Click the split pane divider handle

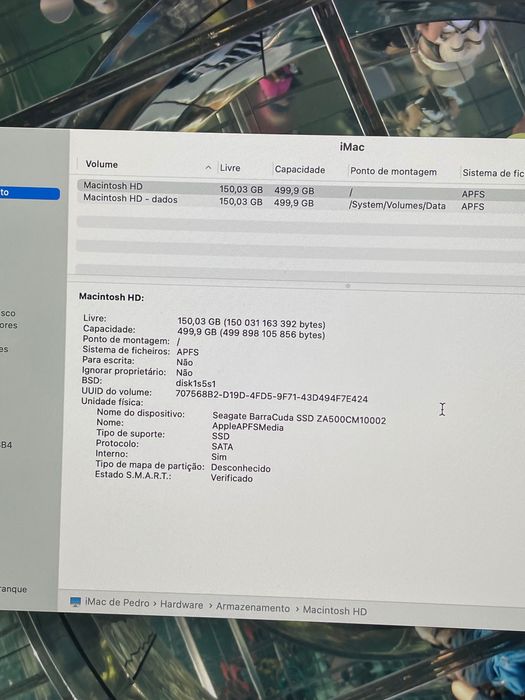[x=348, y=285]
